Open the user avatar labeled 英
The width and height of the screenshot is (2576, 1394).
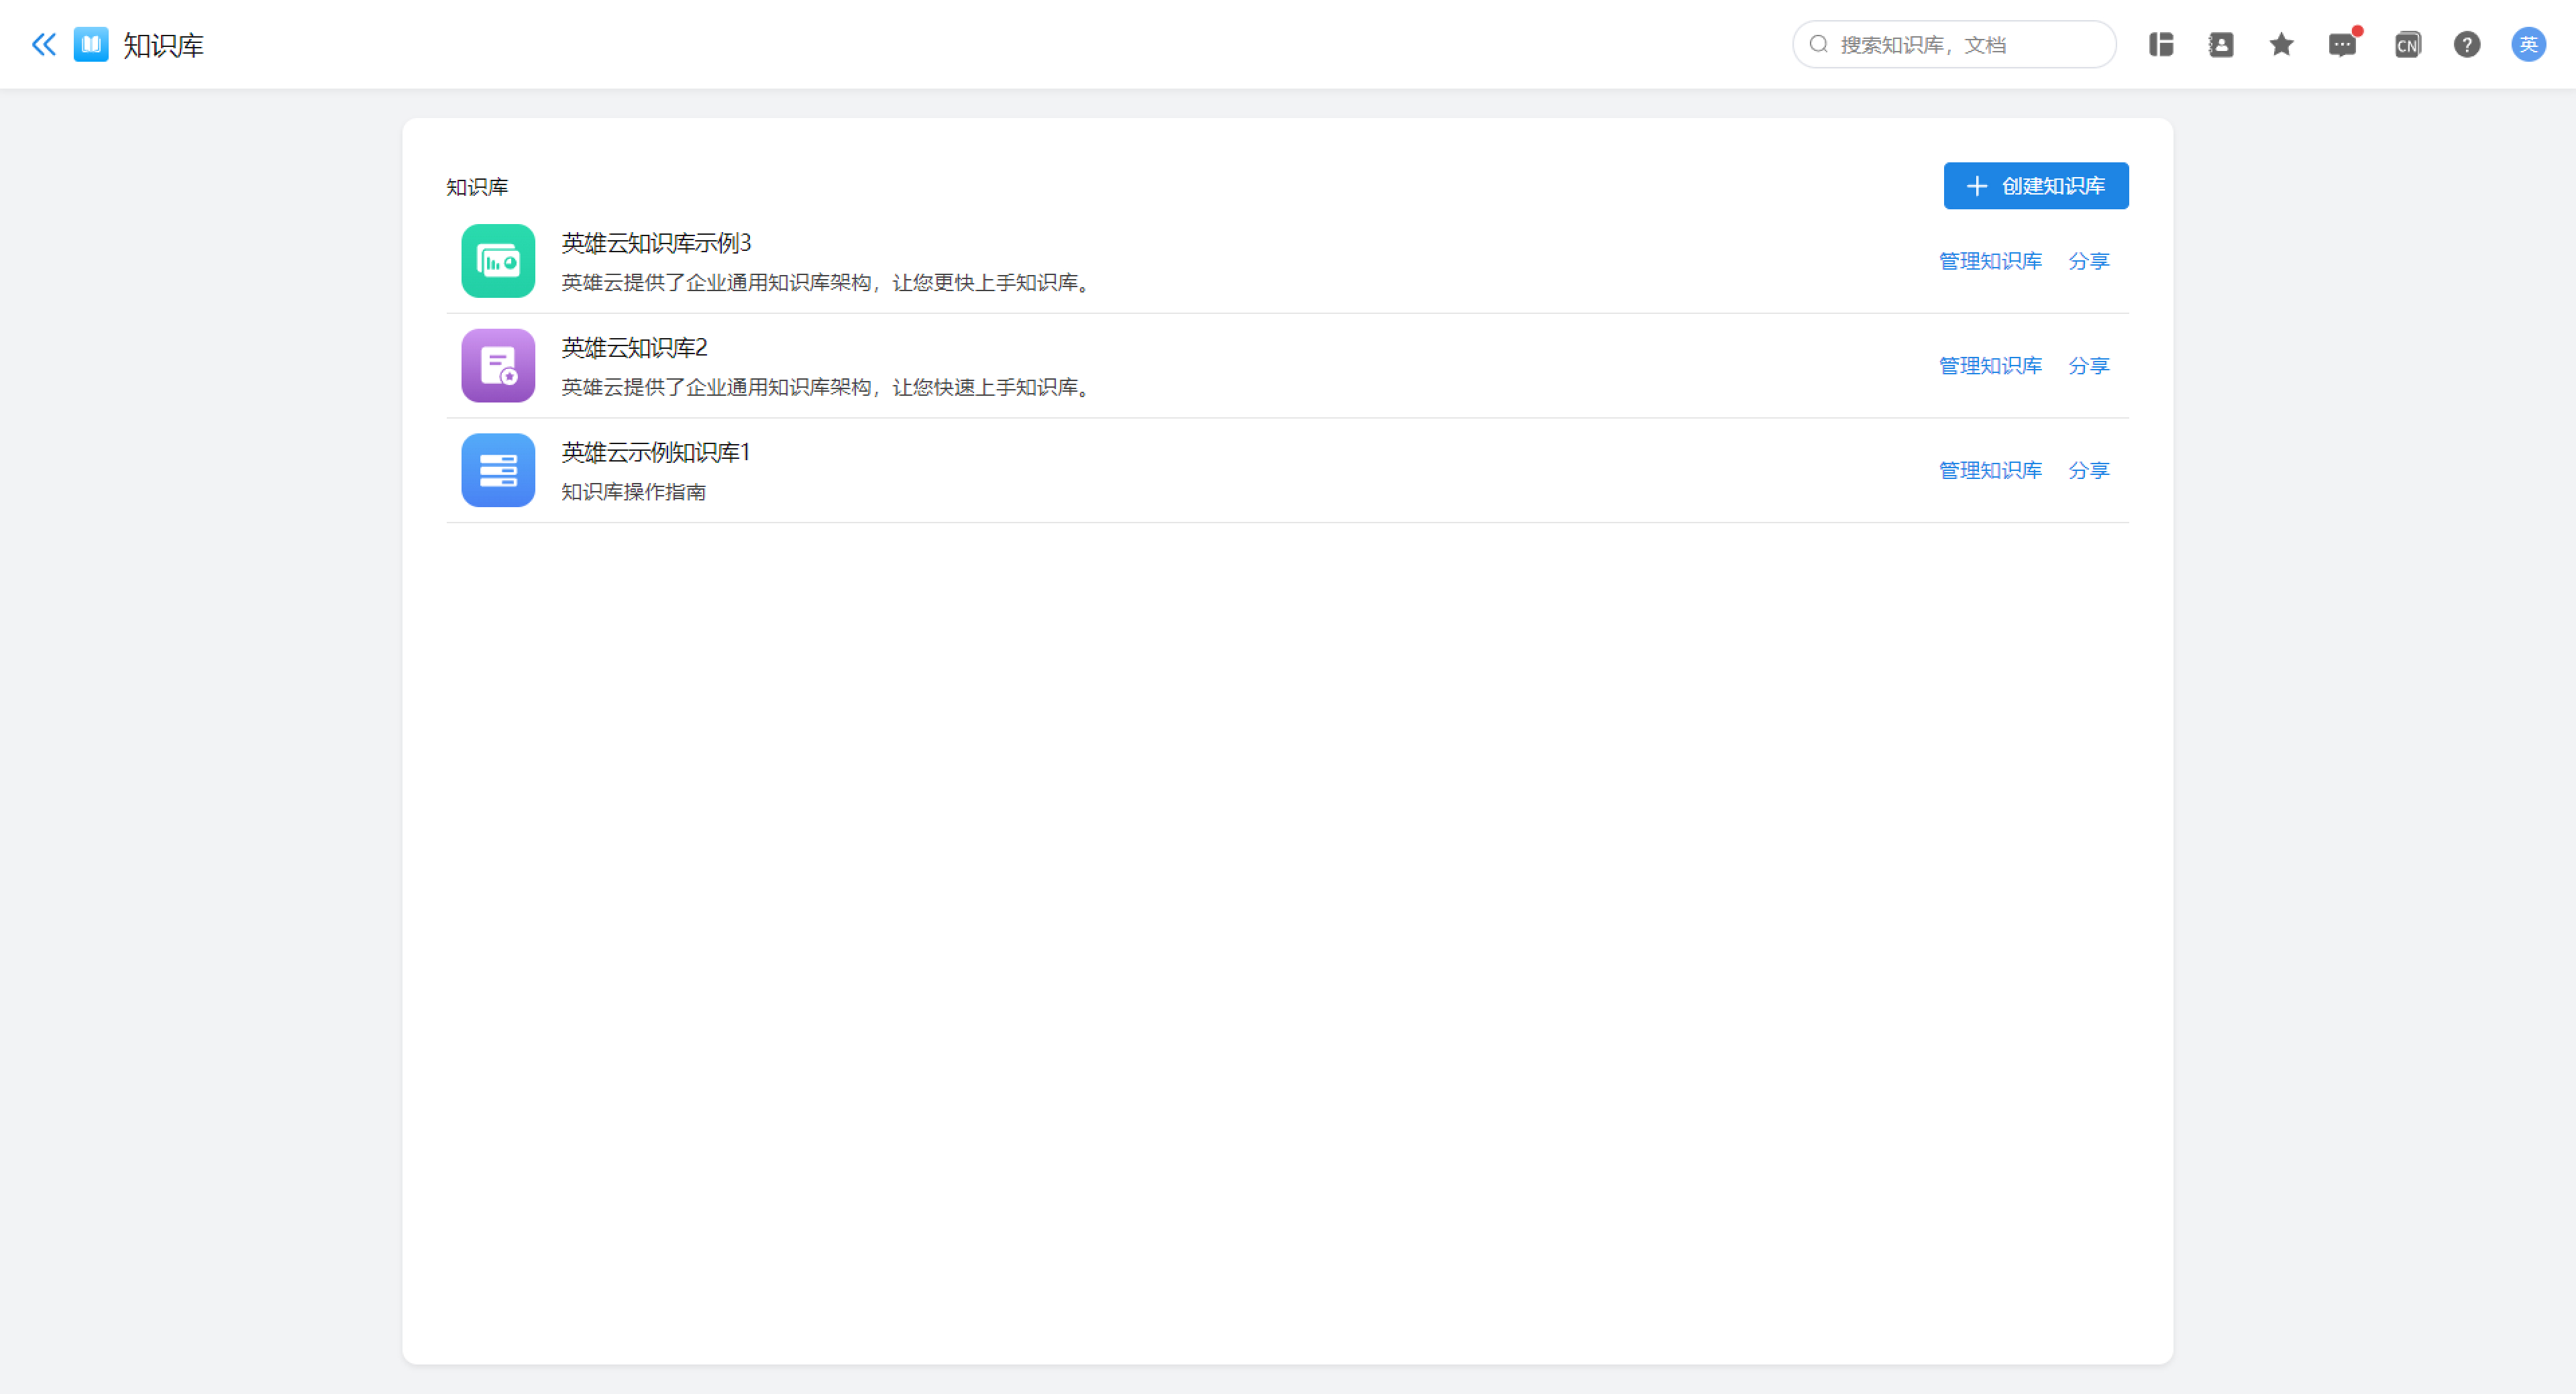(x=2529, y=44)
